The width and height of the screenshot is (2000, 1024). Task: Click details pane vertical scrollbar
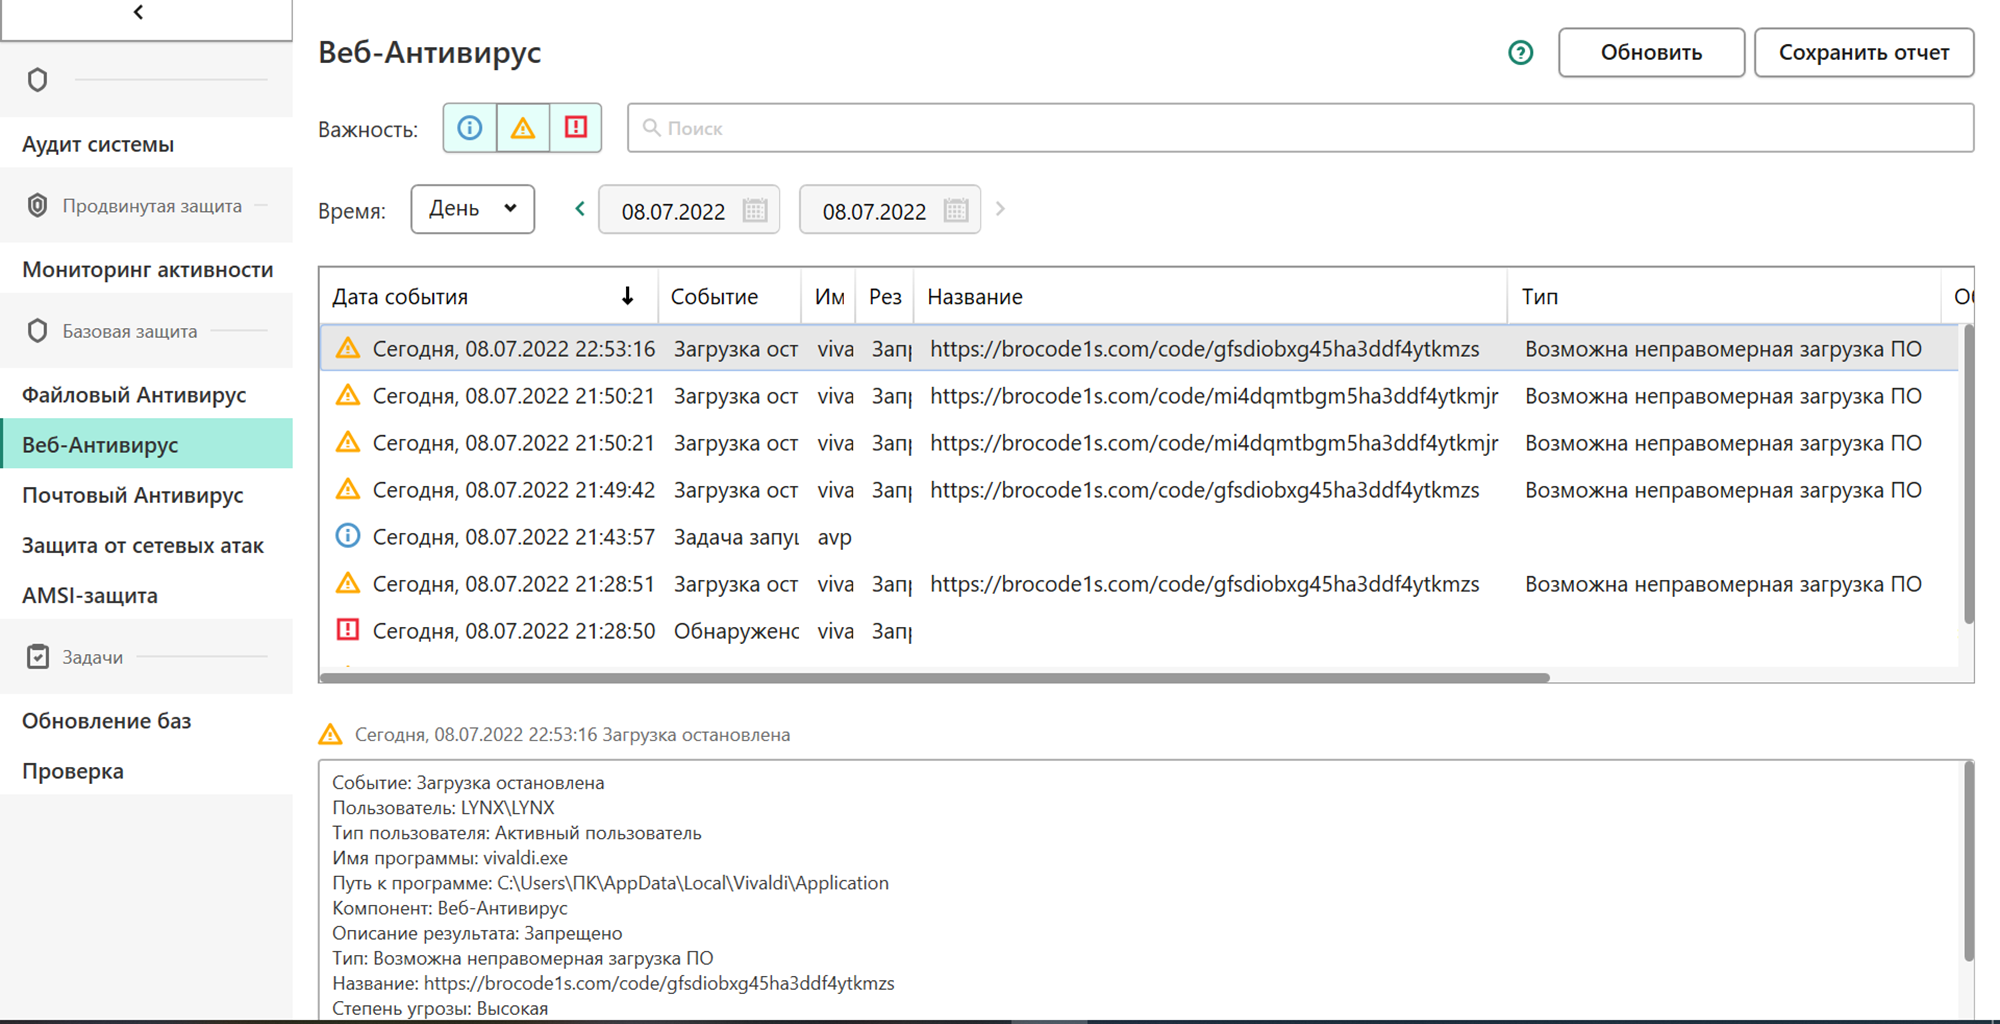[1968, 862]
